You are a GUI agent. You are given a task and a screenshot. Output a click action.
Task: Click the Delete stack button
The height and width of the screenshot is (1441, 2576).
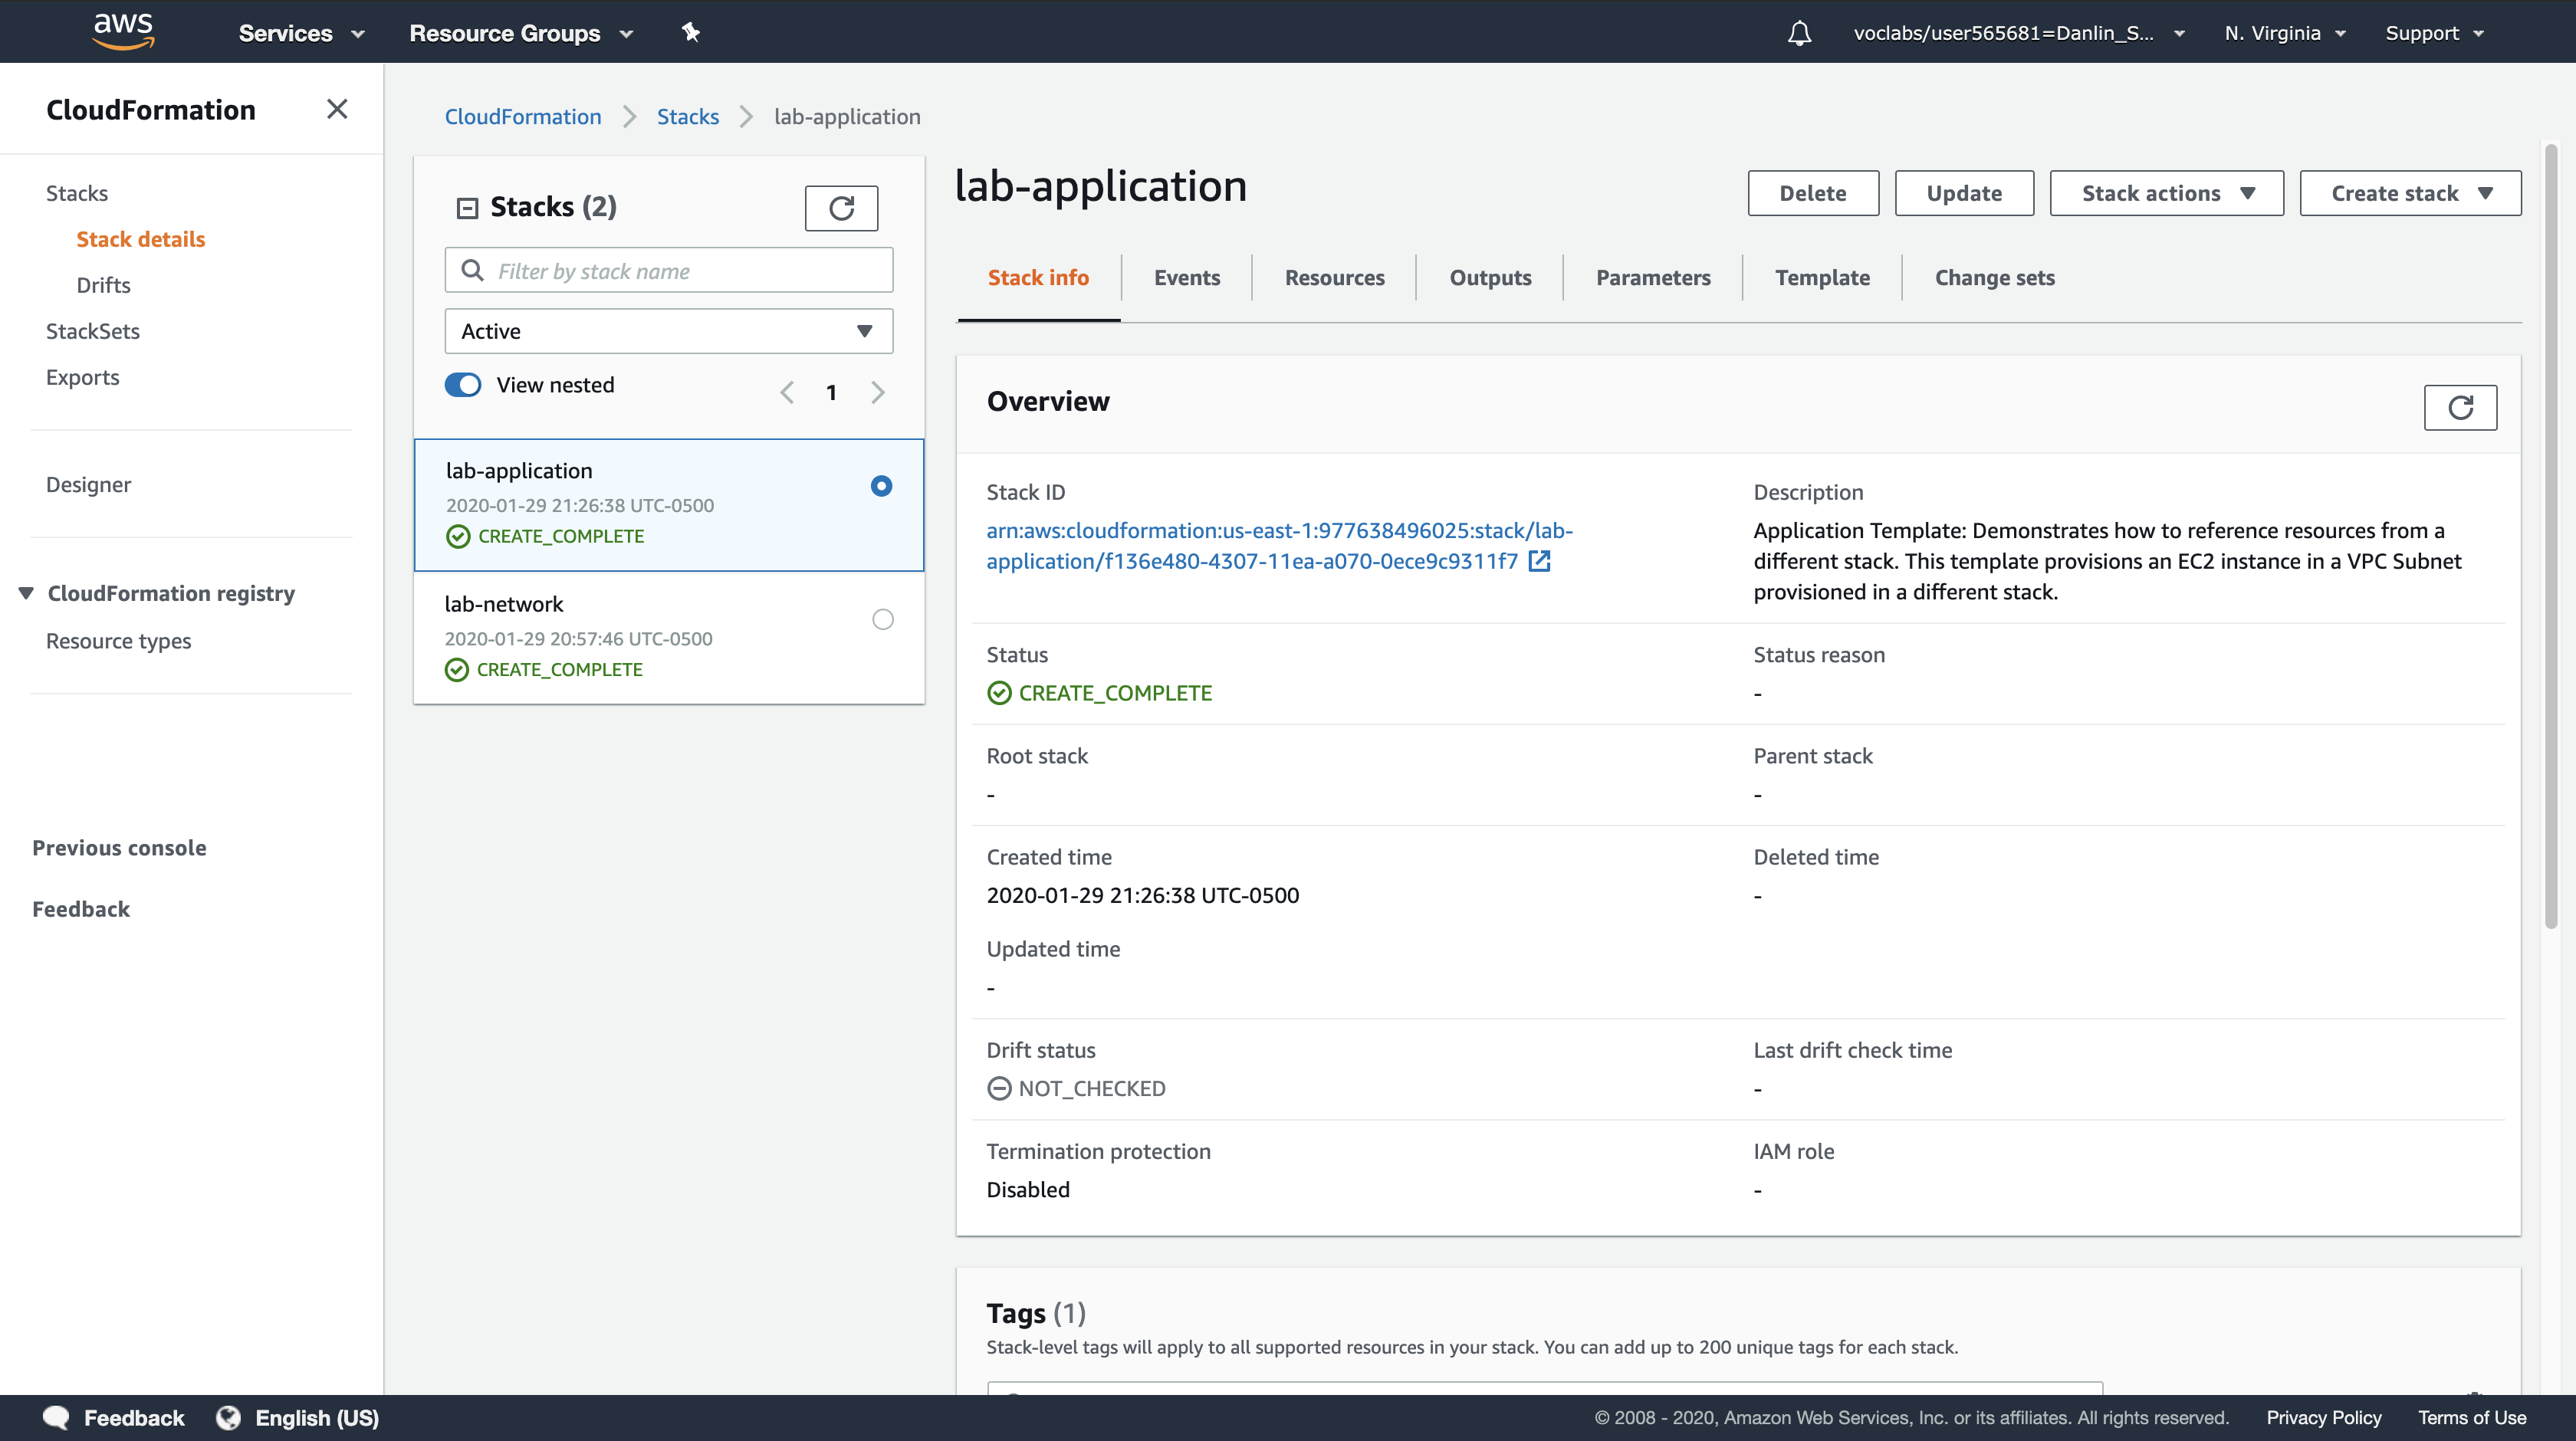(1812, 193)
